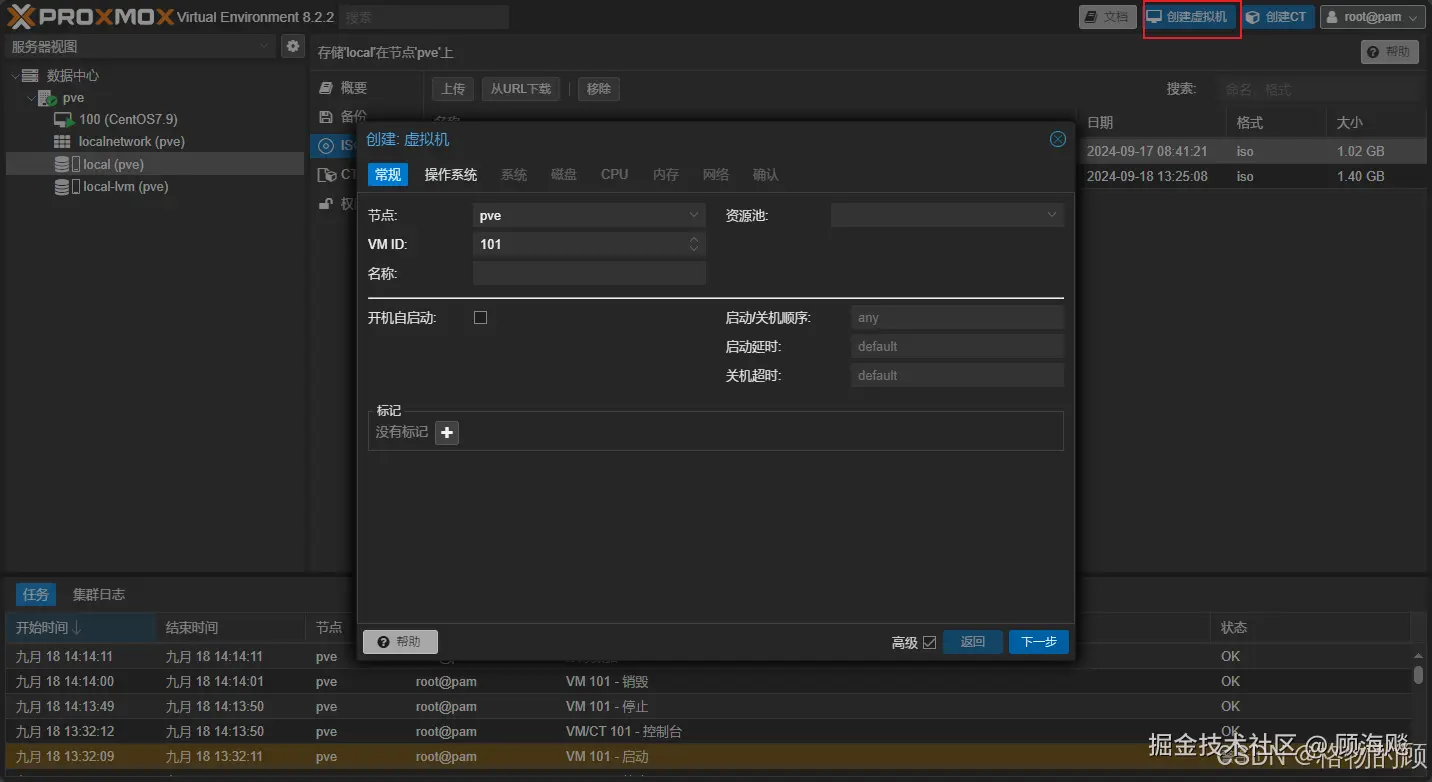Select localnetwork (pve) entry
The height and width of the screenshot is (782, 1432).
point(132,141)
